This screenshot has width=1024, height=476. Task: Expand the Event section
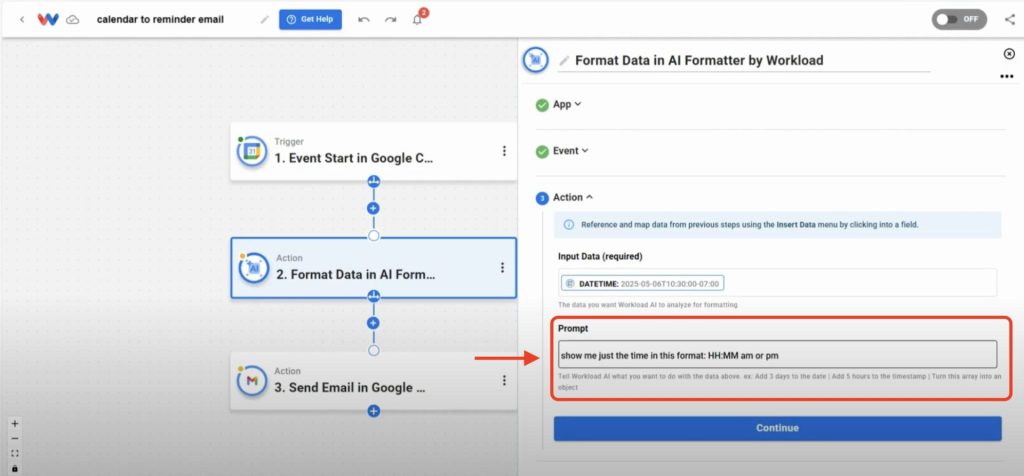(571, 151)
